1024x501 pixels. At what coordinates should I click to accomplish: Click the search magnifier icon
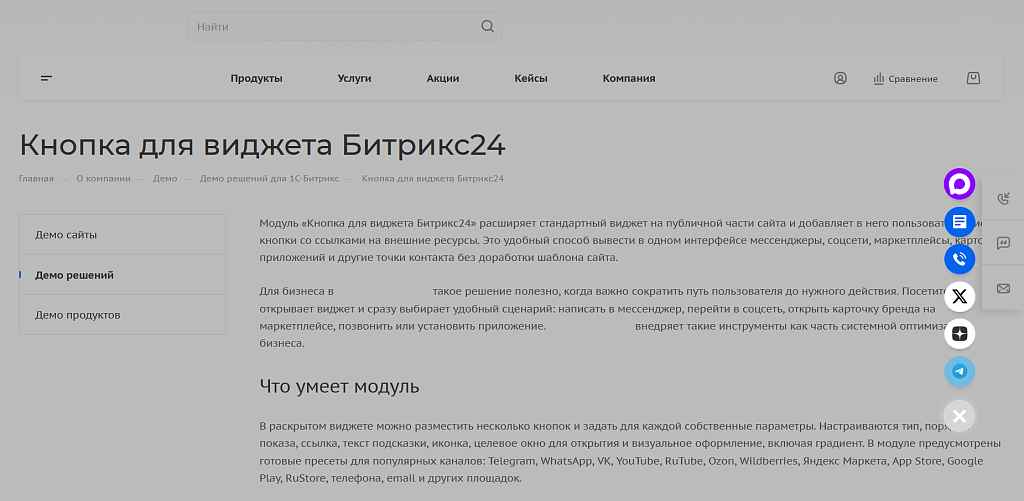[487, 27]
